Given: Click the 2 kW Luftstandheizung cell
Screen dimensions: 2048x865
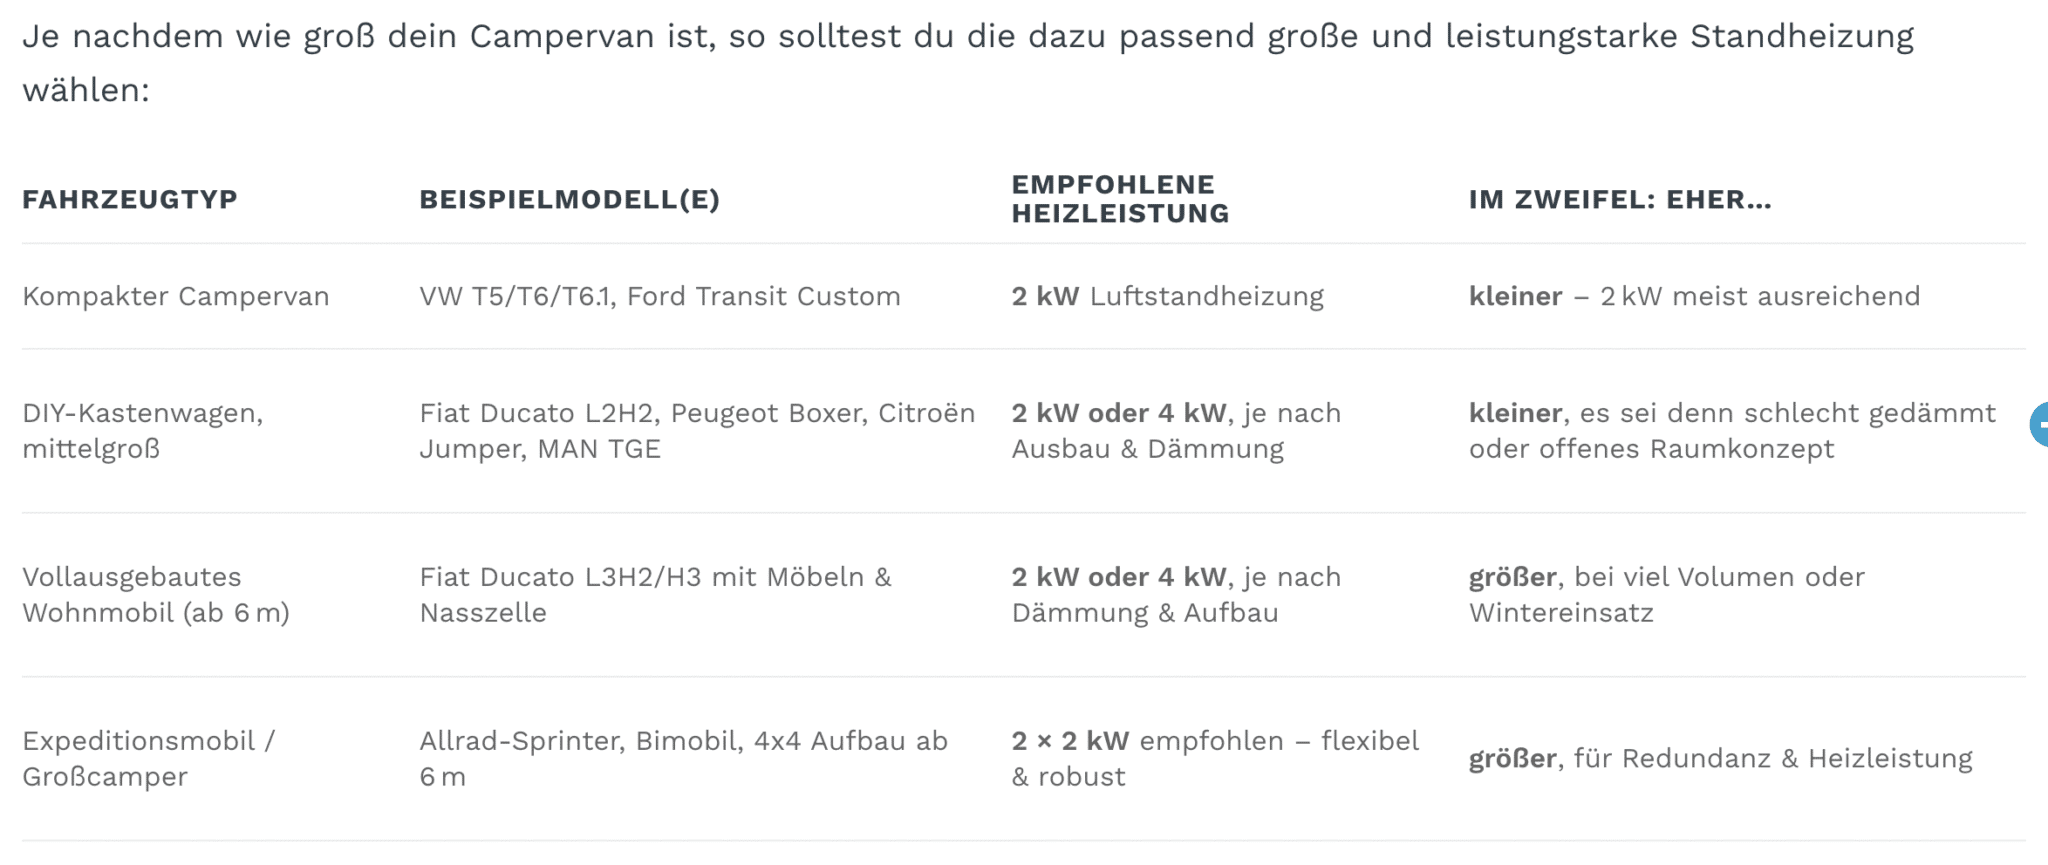Looking at the screenshot, I should point(1167,296).
